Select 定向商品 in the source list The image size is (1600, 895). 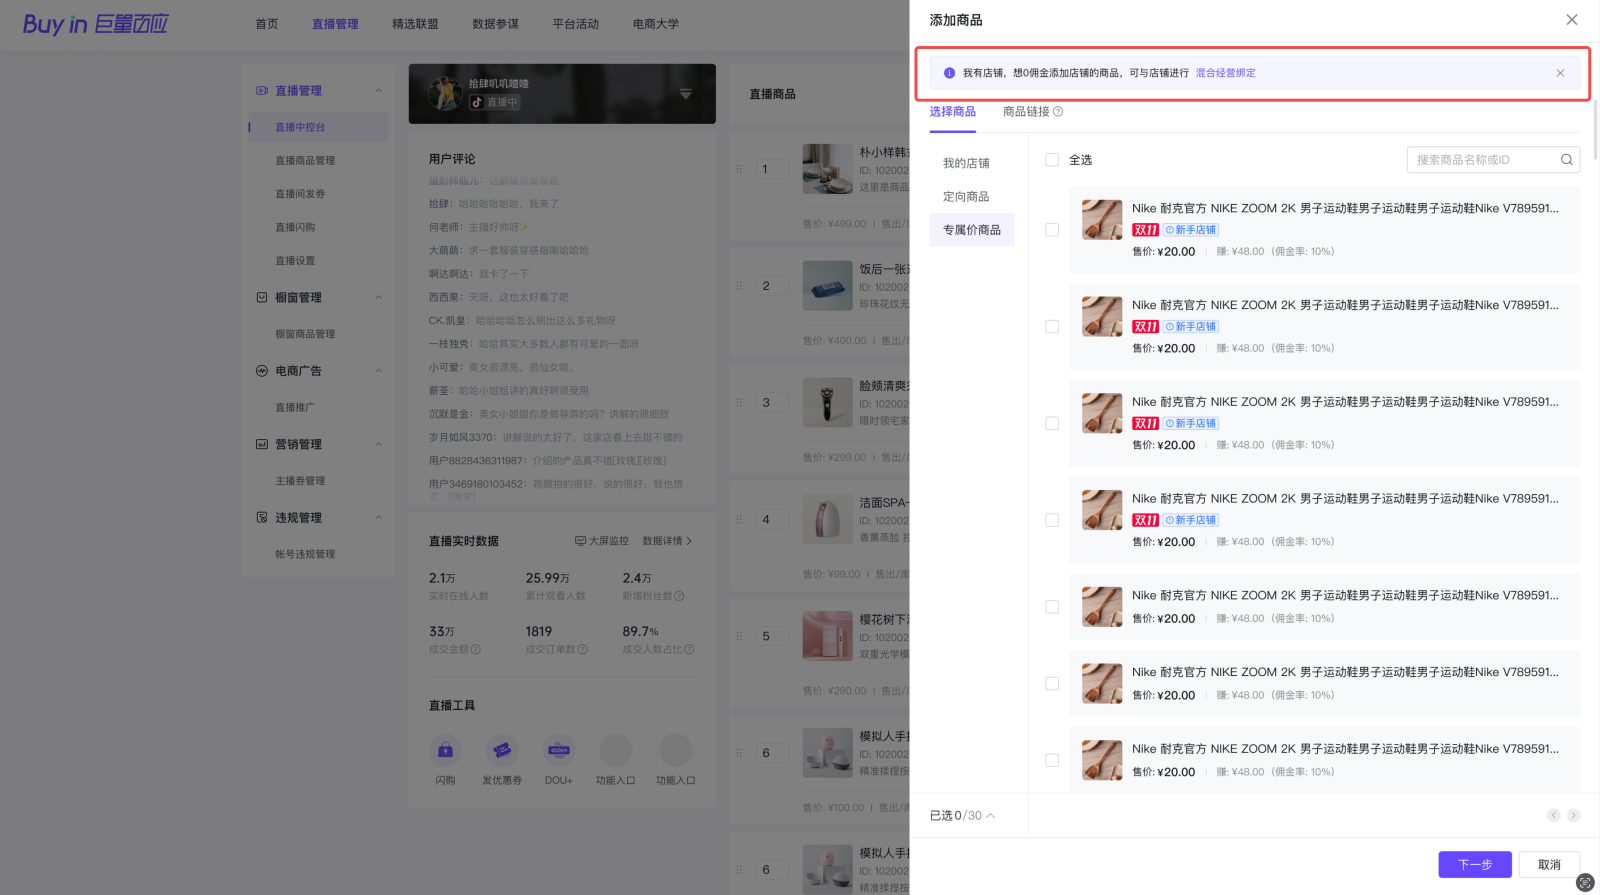click(966, 197)
